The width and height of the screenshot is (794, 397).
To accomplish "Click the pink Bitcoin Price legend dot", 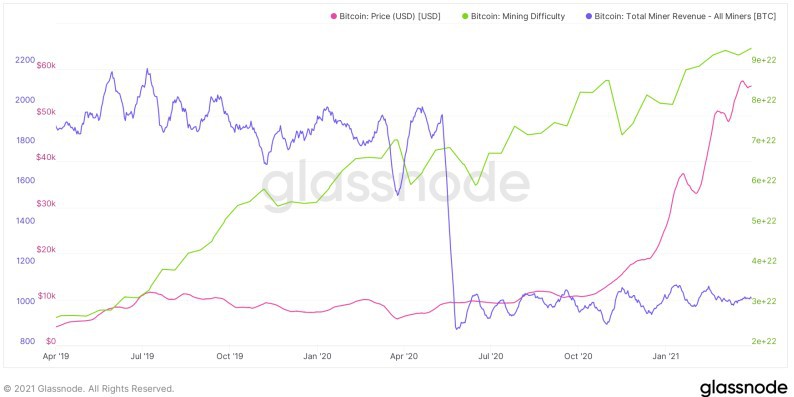I will tap(333, 16).
